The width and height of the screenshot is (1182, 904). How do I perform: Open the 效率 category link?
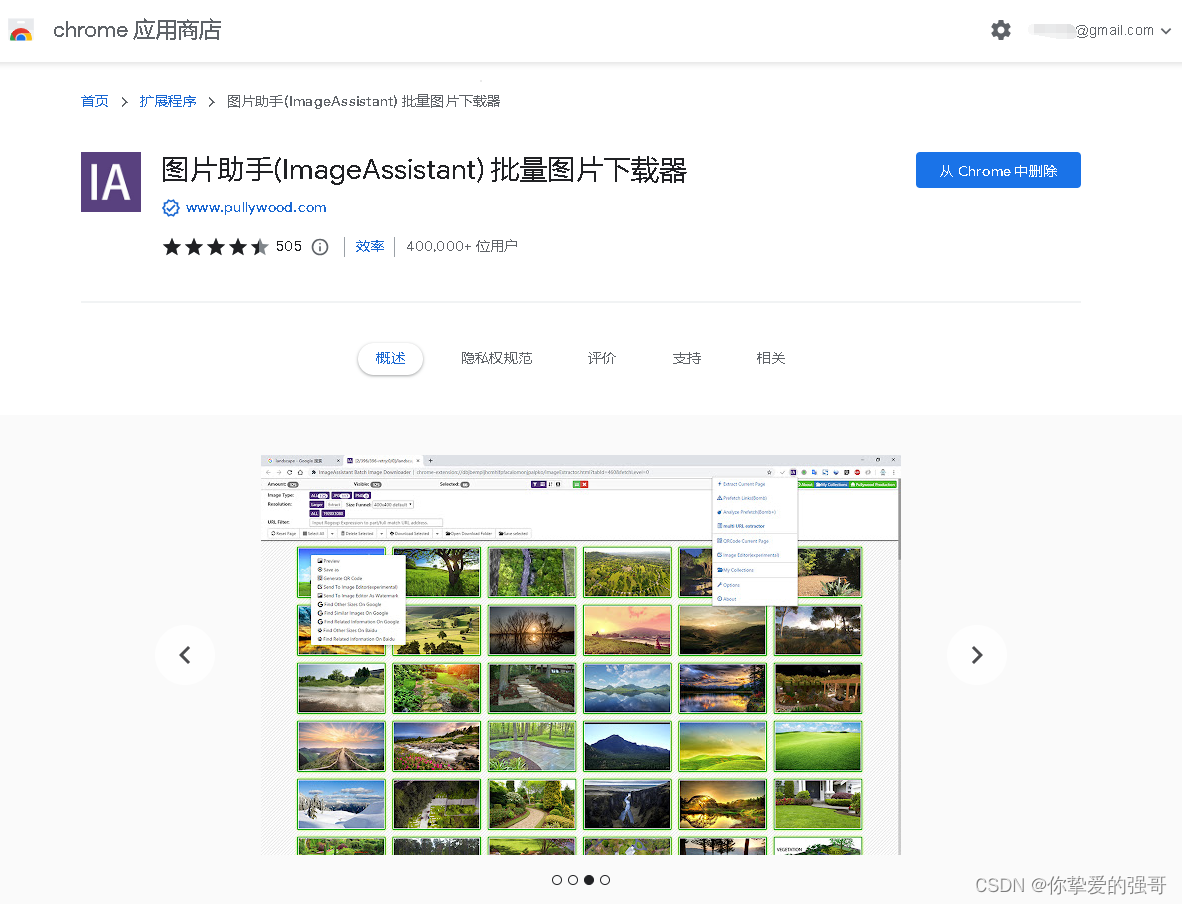pos(370,246)
